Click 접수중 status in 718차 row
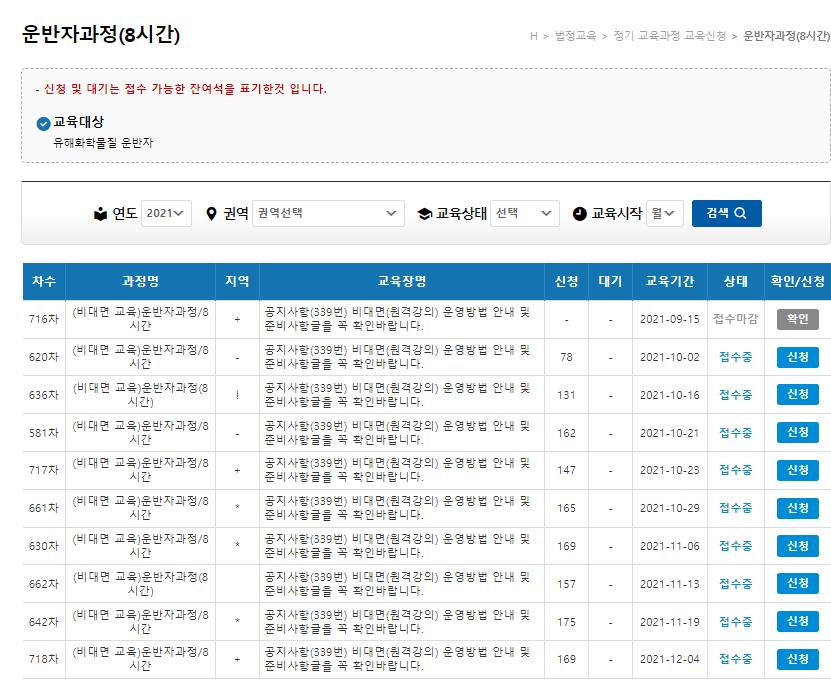 [x=736, y=659]
